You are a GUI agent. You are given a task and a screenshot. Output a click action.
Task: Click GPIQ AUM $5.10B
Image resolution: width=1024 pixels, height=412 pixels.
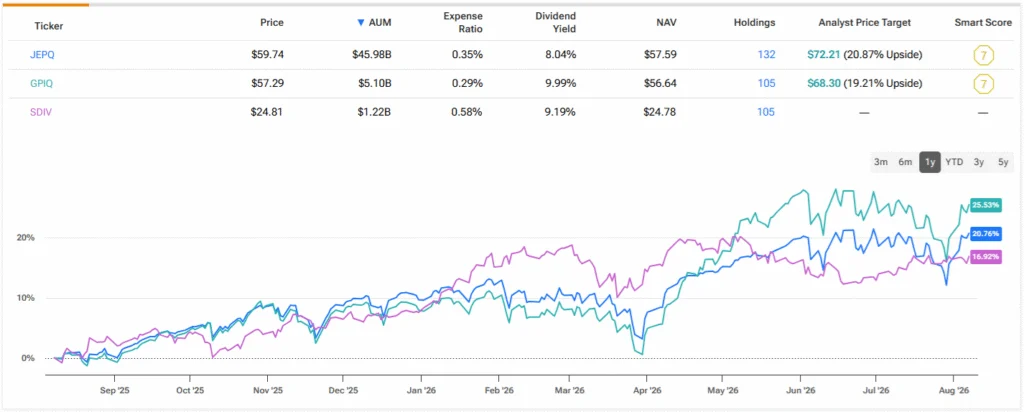tap(374, 84)
